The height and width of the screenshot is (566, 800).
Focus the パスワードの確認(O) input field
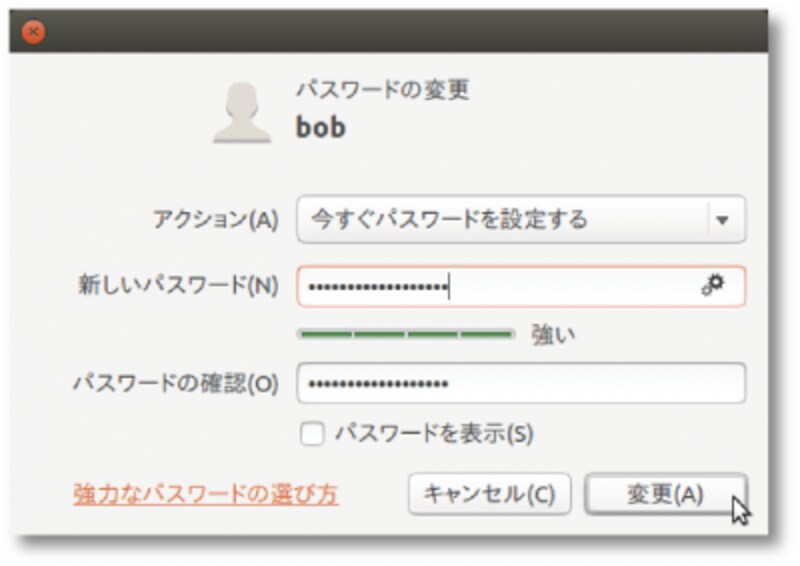[x=521, y=383]
